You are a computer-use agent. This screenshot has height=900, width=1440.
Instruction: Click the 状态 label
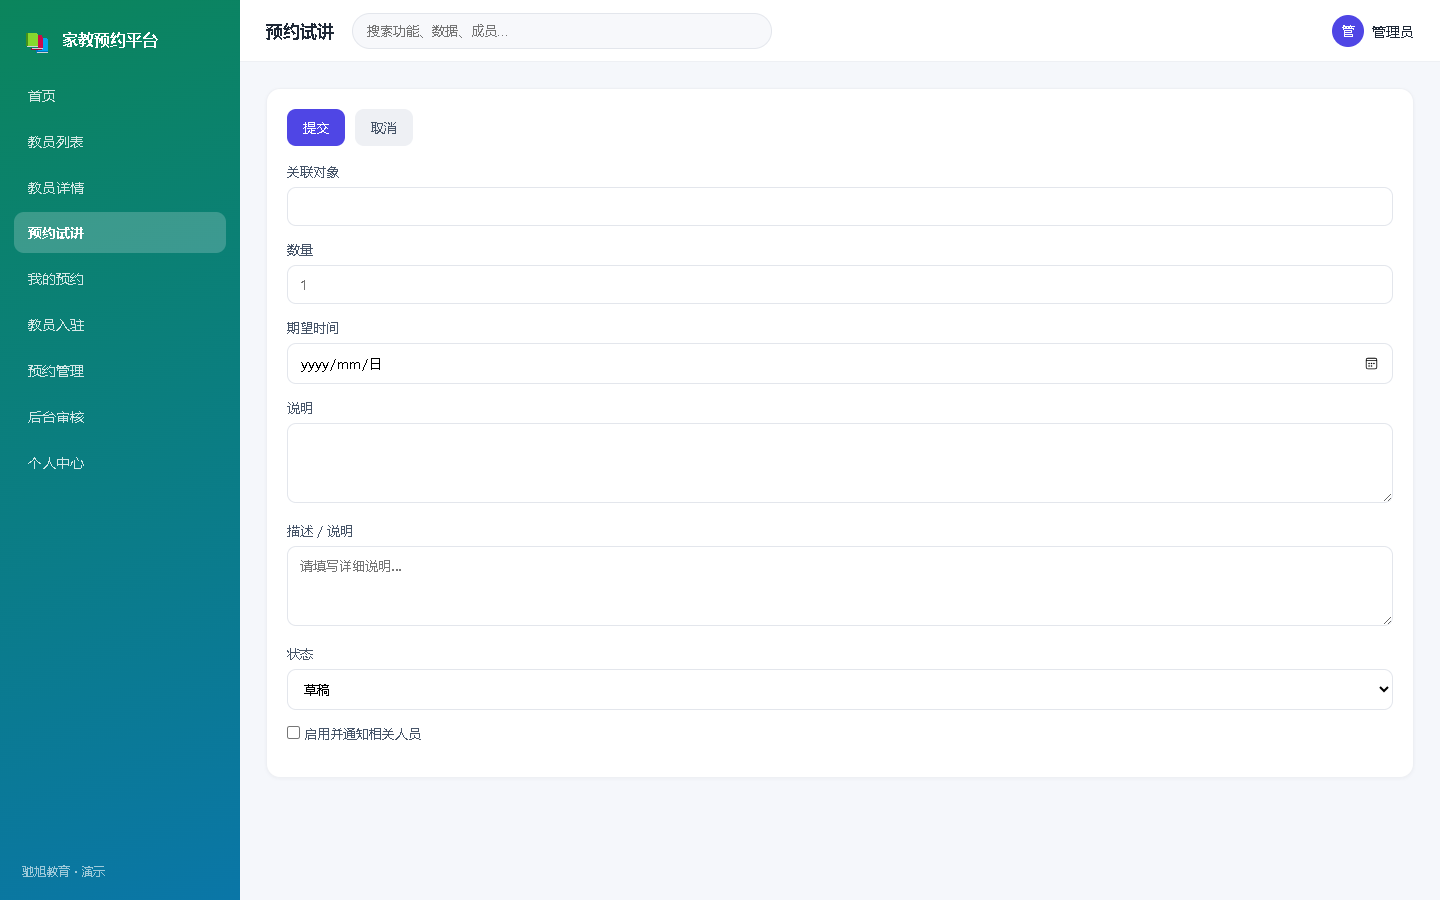point(300,654)
